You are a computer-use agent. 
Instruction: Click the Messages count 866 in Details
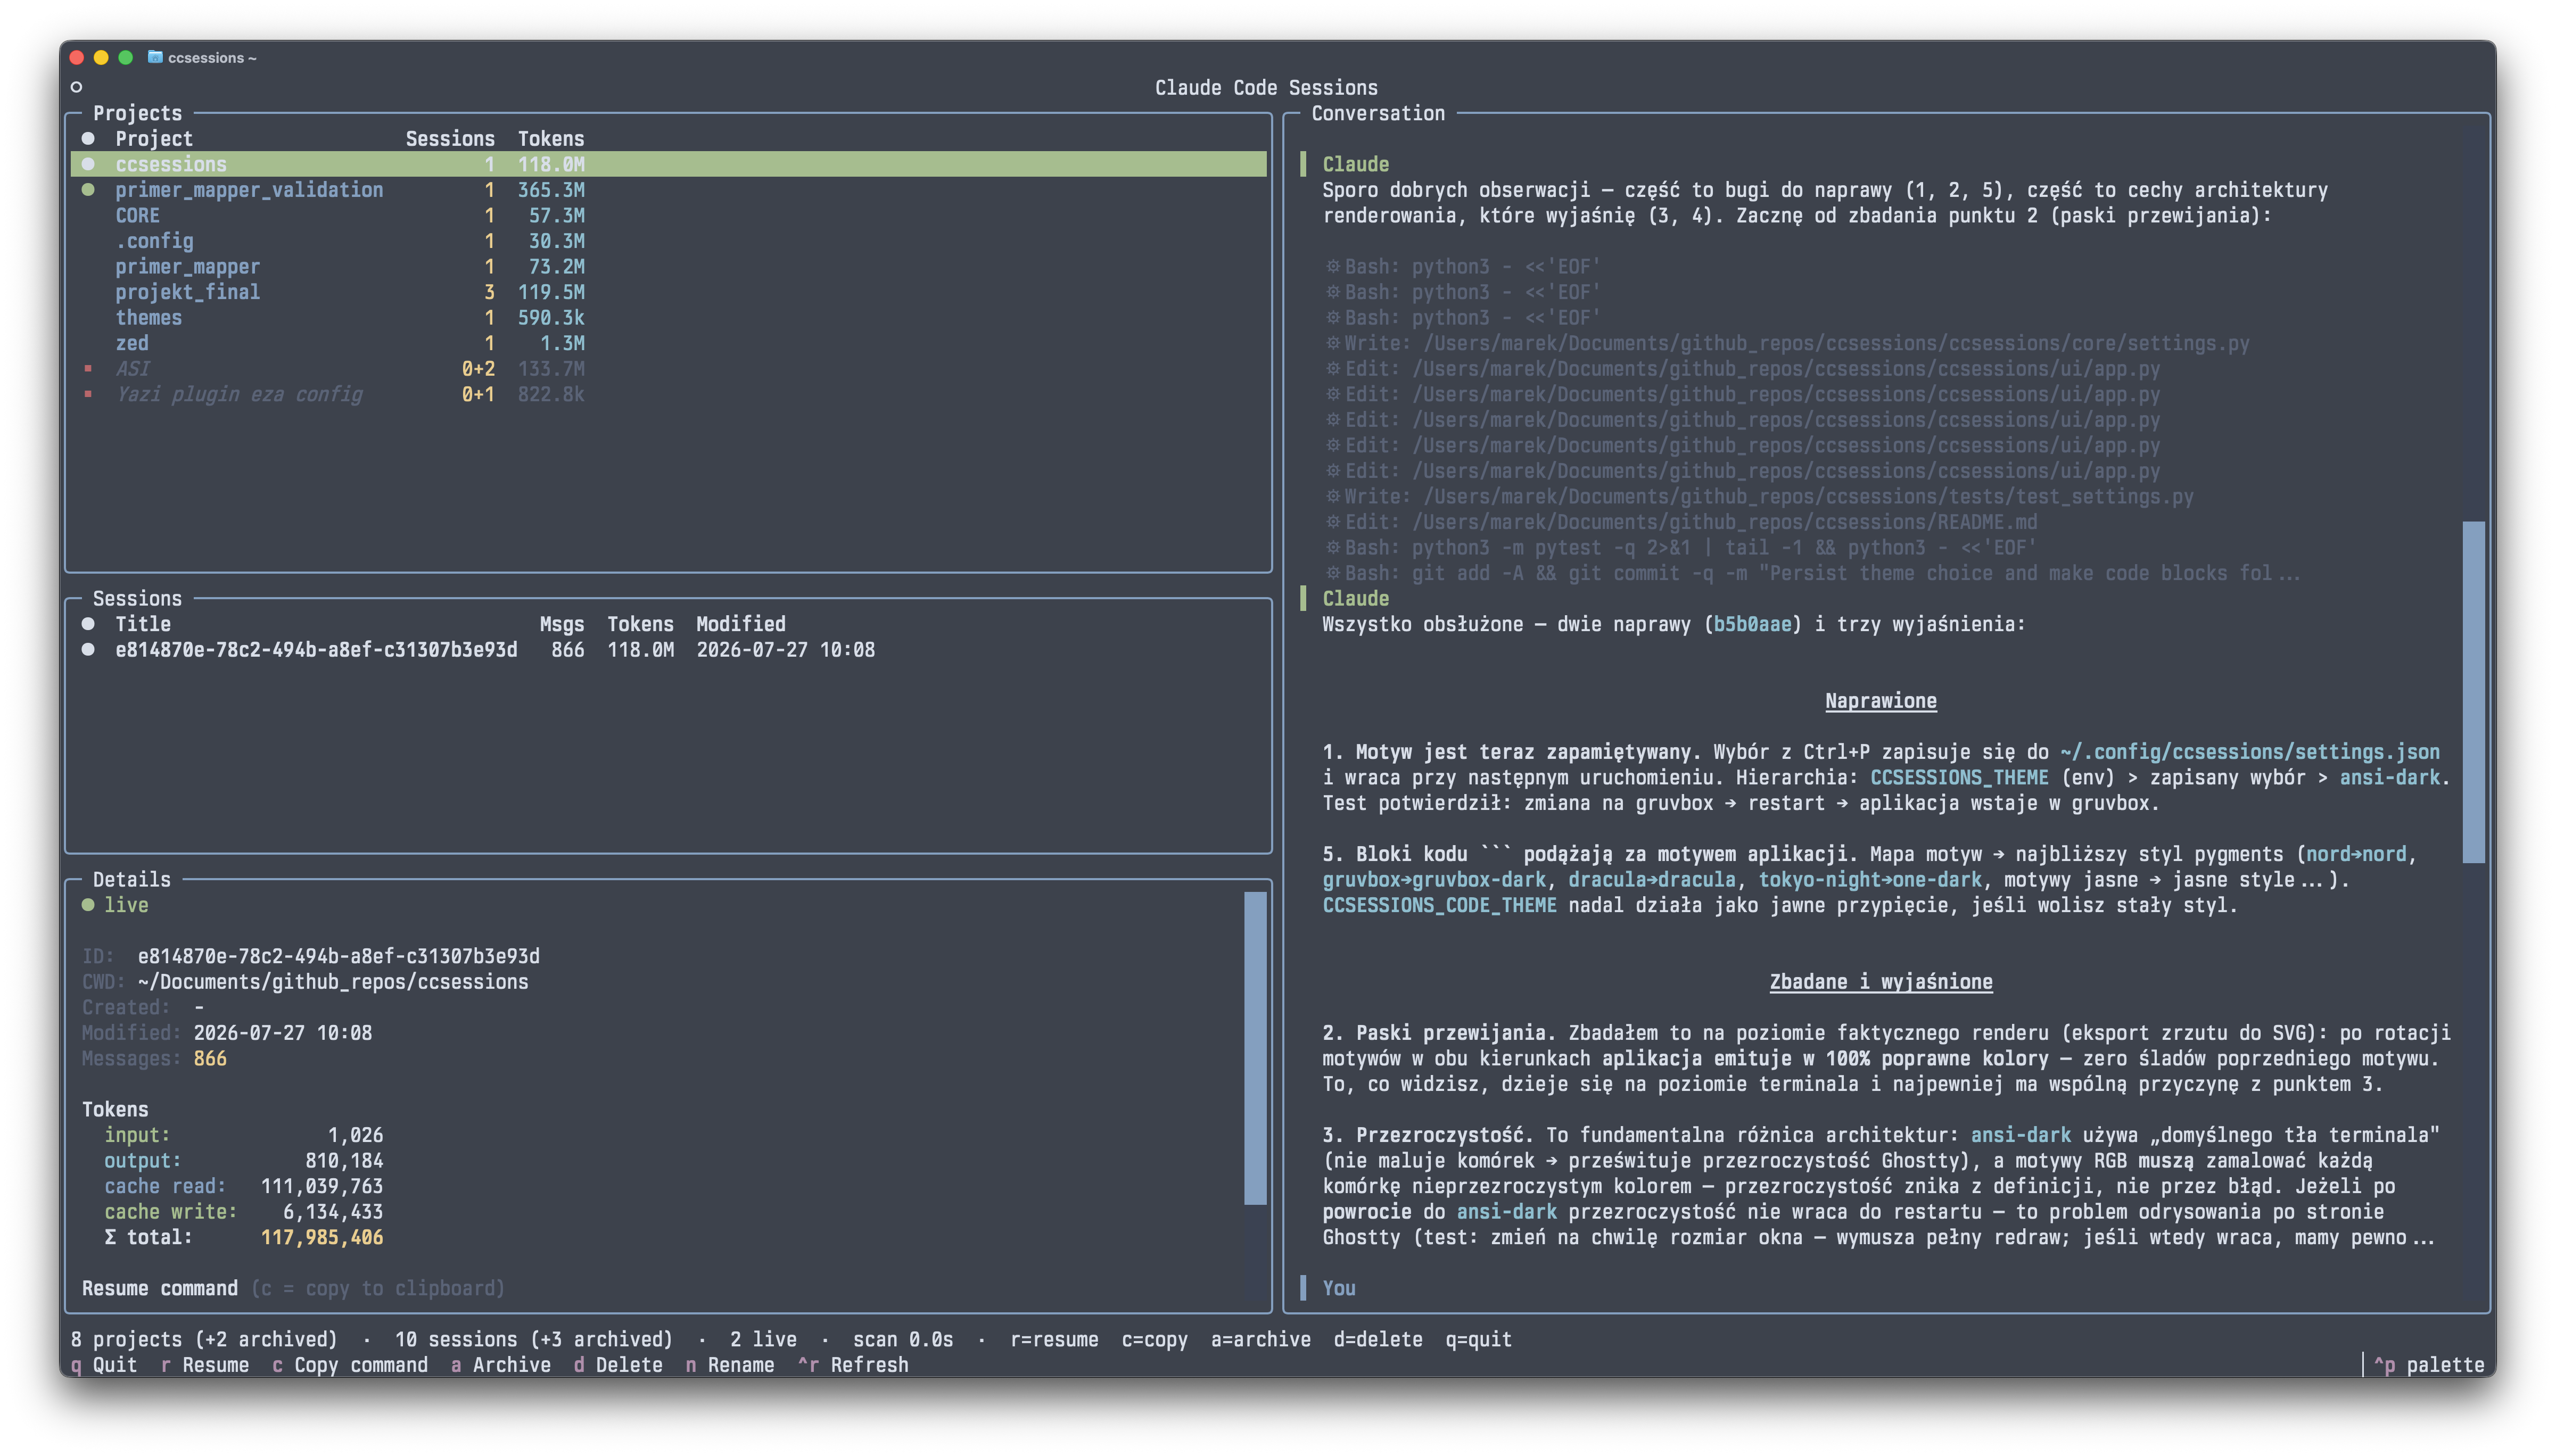(x=210, y=1058)
